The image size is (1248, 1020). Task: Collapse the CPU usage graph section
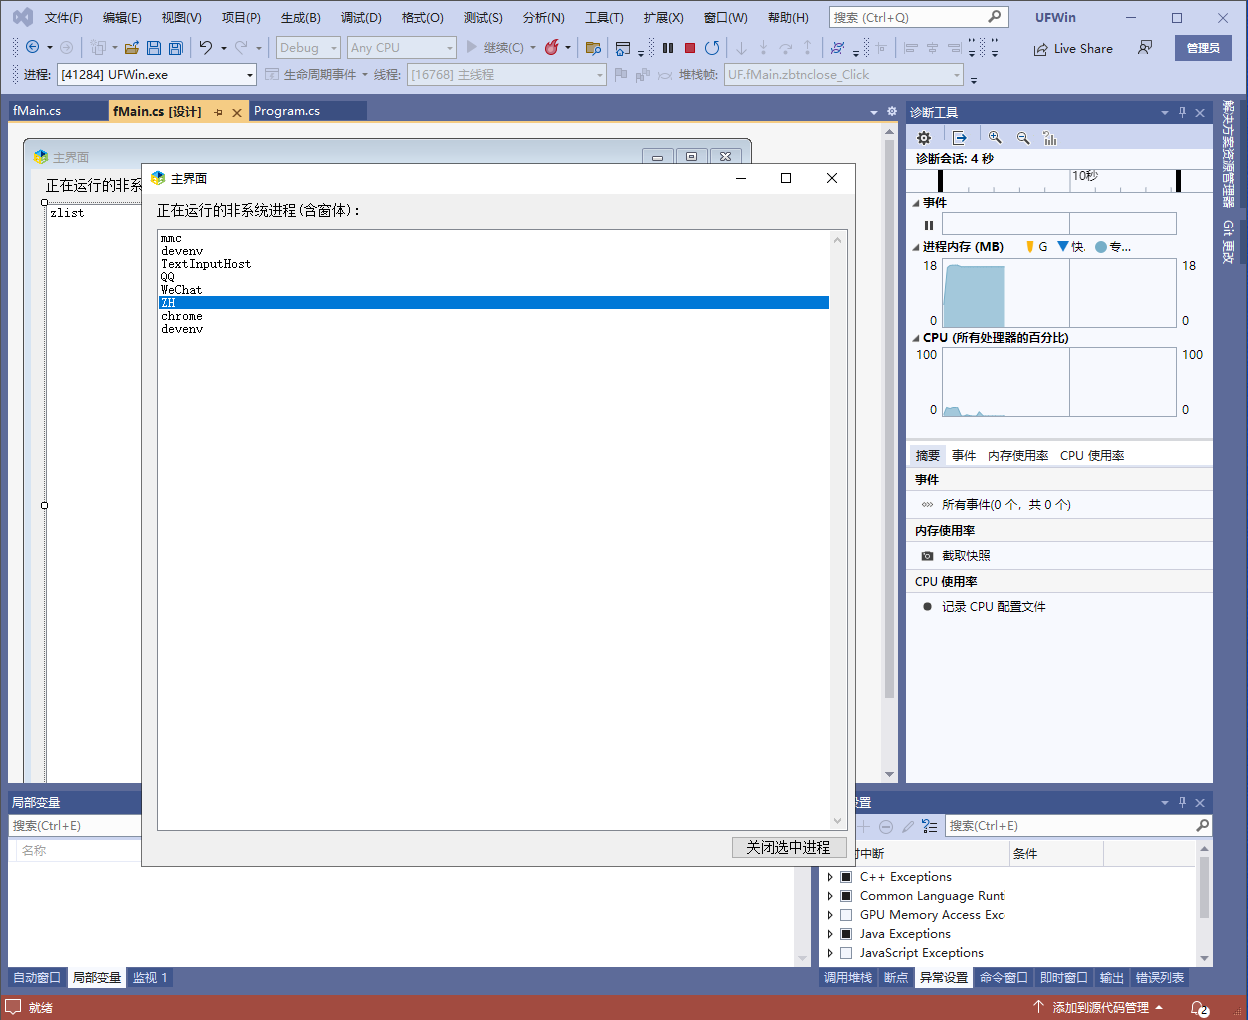916,338
